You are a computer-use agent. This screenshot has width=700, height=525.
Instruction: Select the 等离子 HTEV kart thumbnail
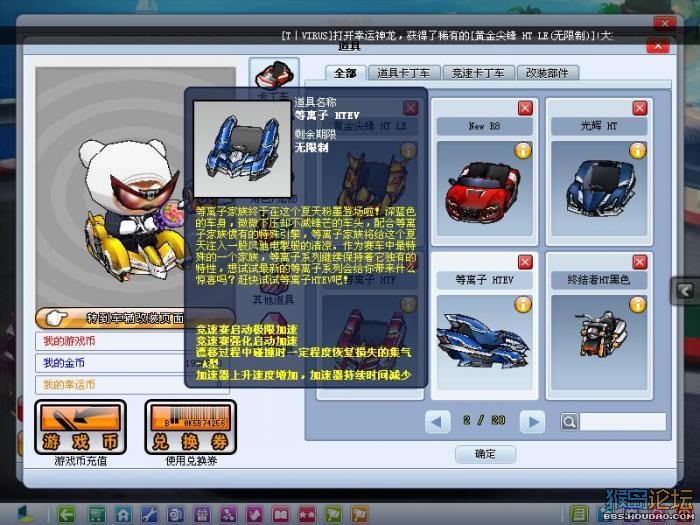pos(484,342)
